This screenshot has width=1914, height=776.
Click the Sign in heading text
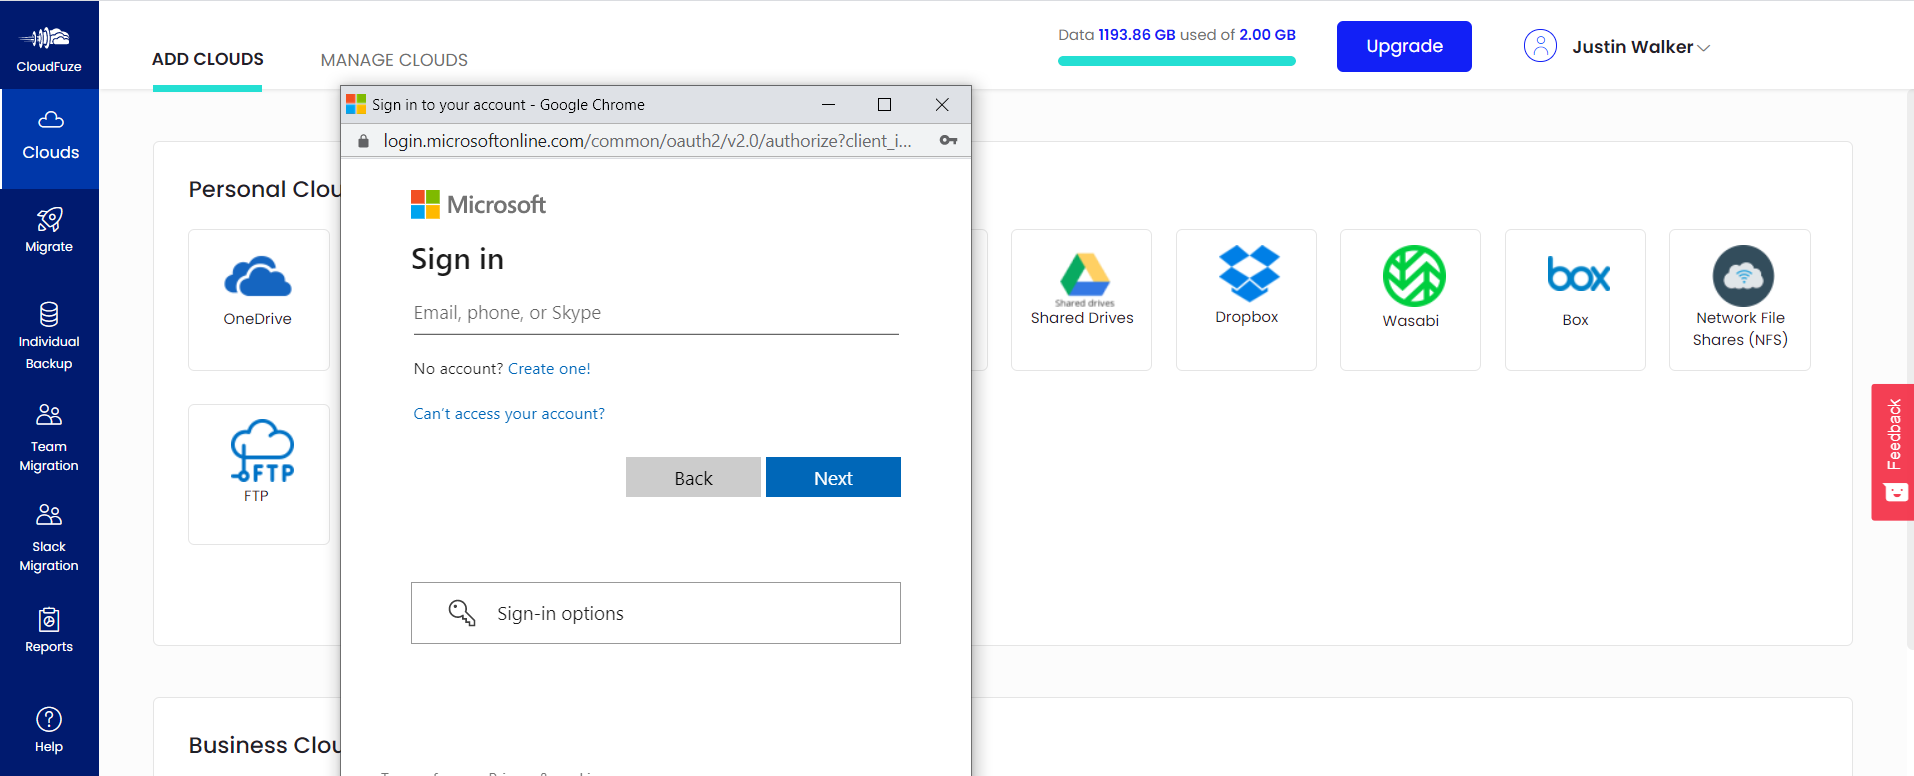457,260
